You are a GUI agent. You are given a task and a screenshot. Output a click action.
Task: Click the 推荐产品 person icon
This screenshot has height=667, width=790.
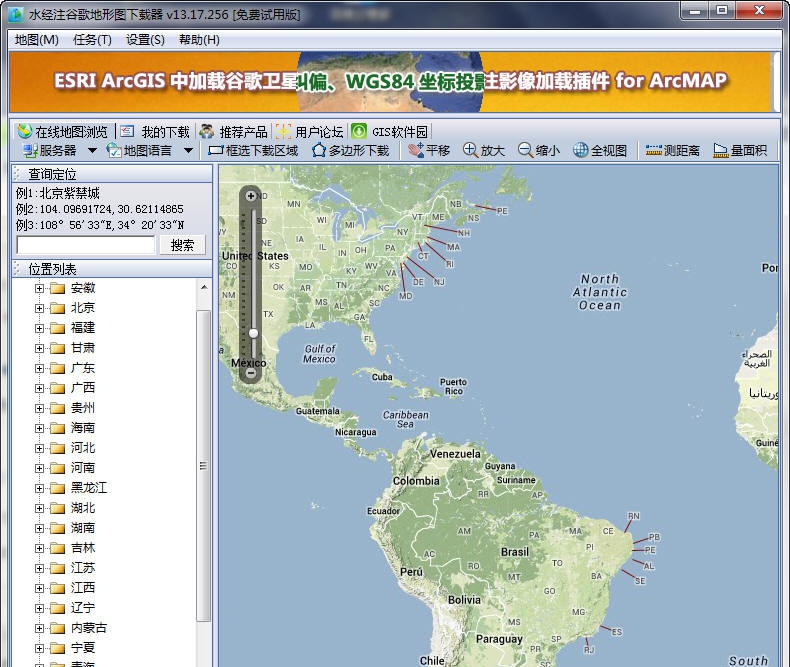click(207, 131)
